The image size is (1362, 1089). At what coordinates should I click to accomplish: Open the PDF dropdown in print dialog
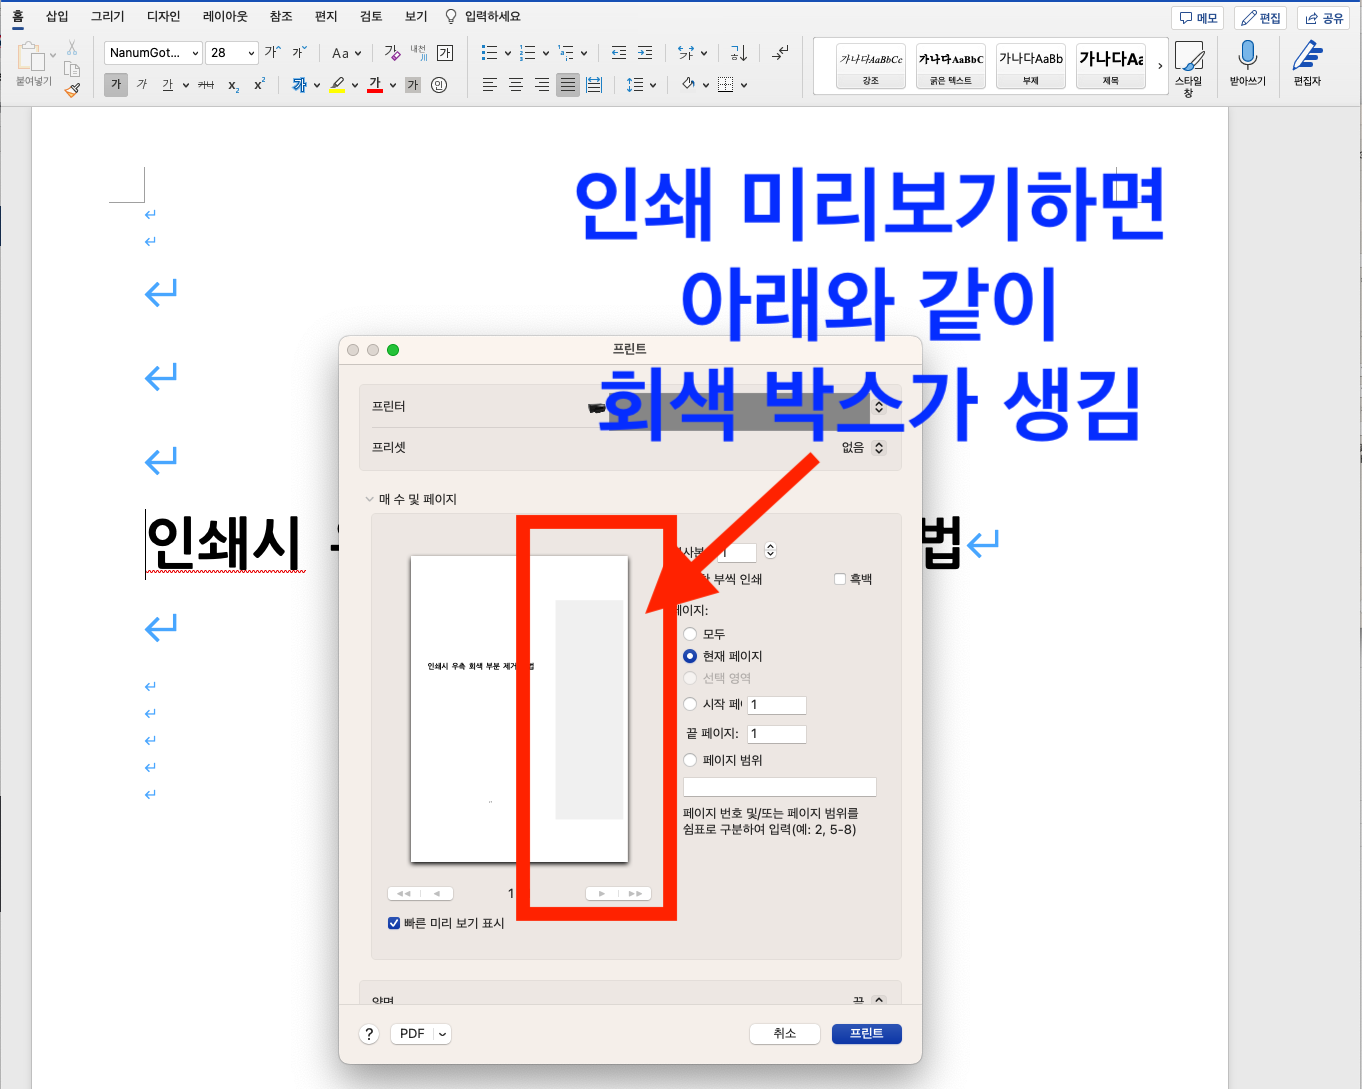(x=421, y=1033)
